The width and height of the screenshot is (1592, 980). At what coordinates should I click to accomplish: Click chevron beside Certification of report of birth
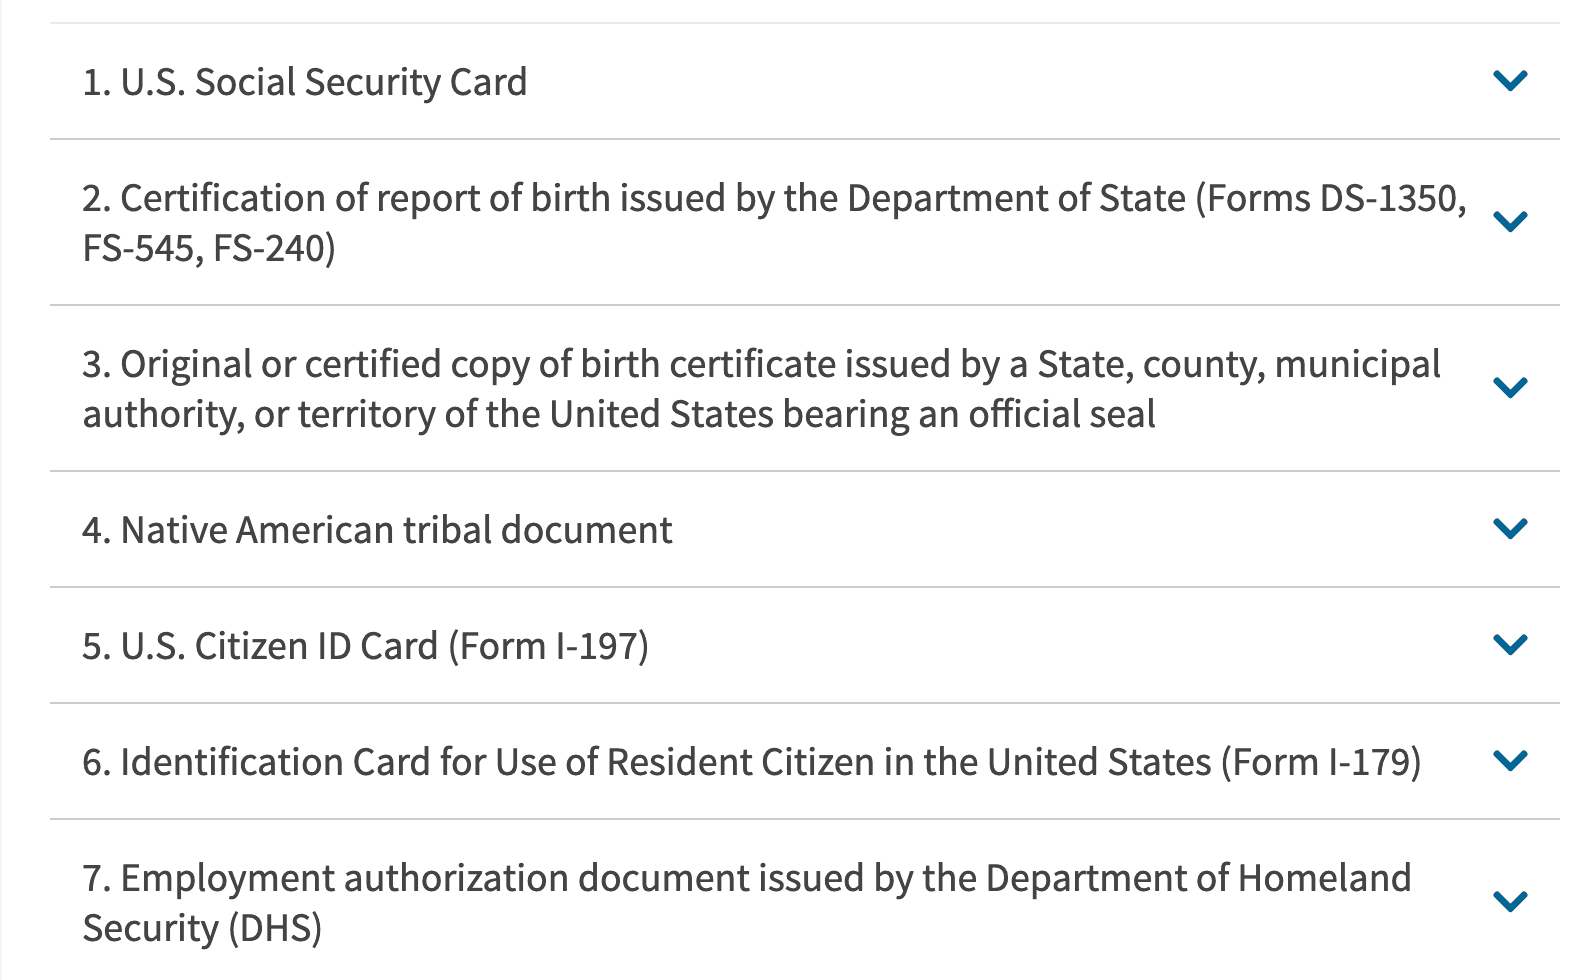pos(1509,221)
